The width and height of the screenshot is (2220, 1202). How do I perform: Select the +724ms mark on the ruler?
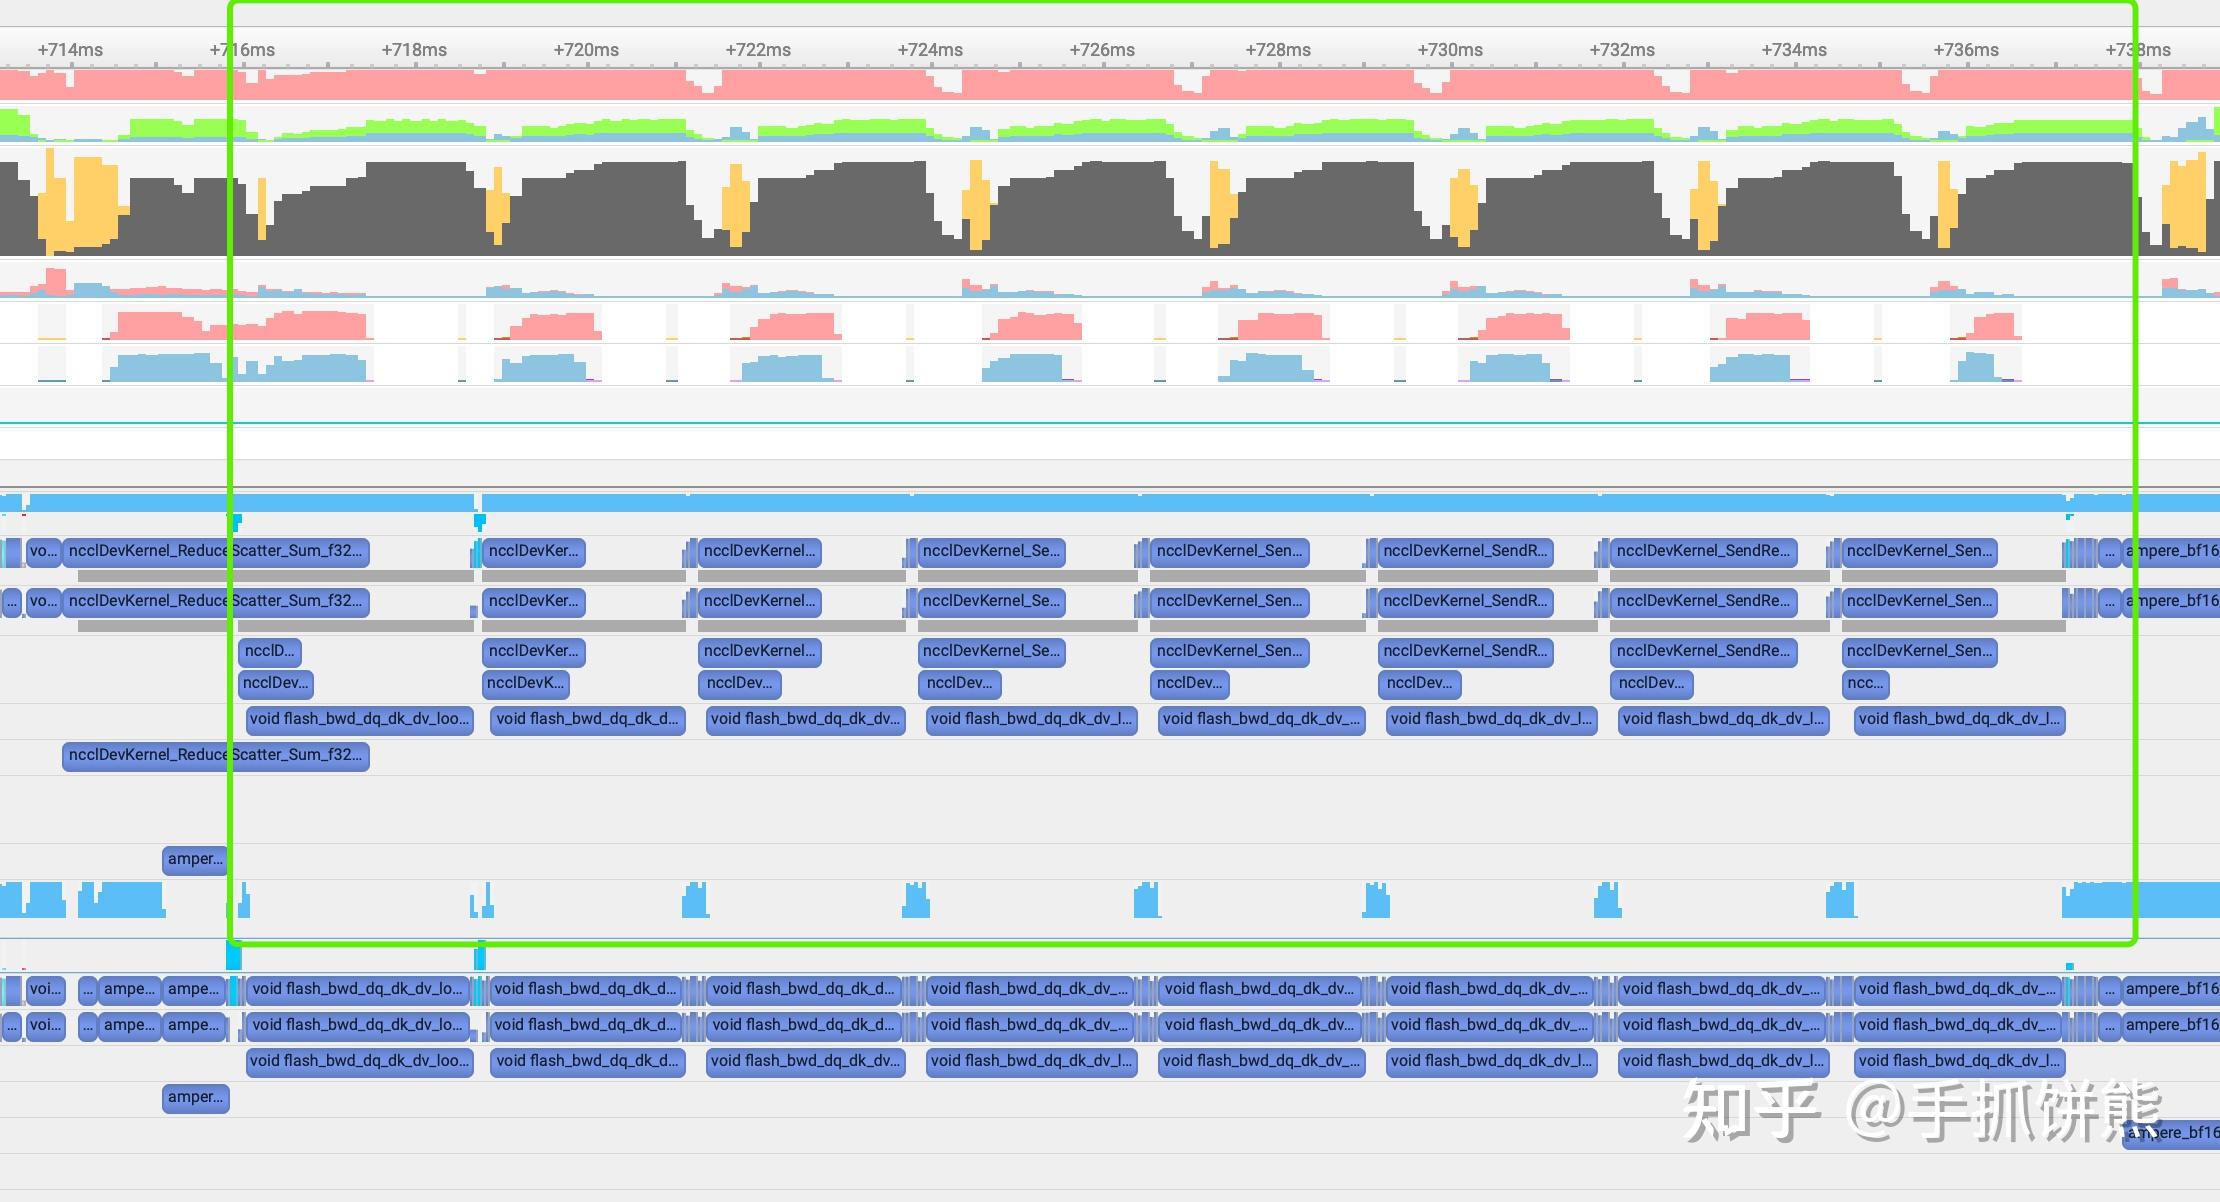click(x=930, y=50)
